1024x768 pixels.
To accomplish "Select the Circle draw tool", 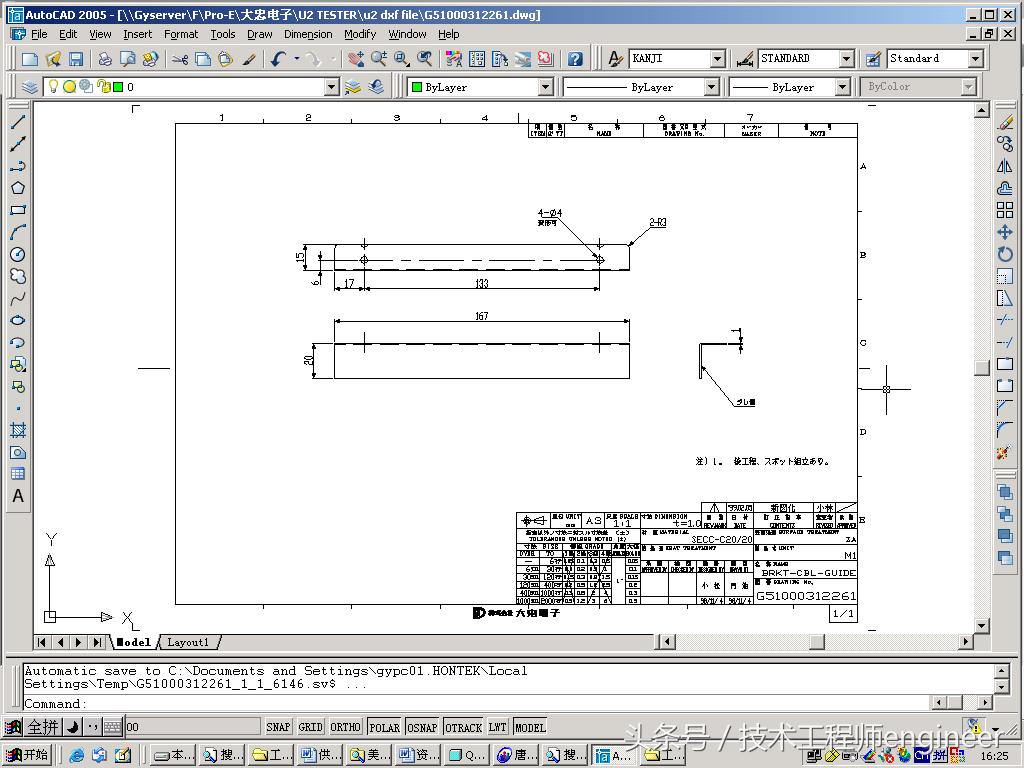I will tap(18, 254).
